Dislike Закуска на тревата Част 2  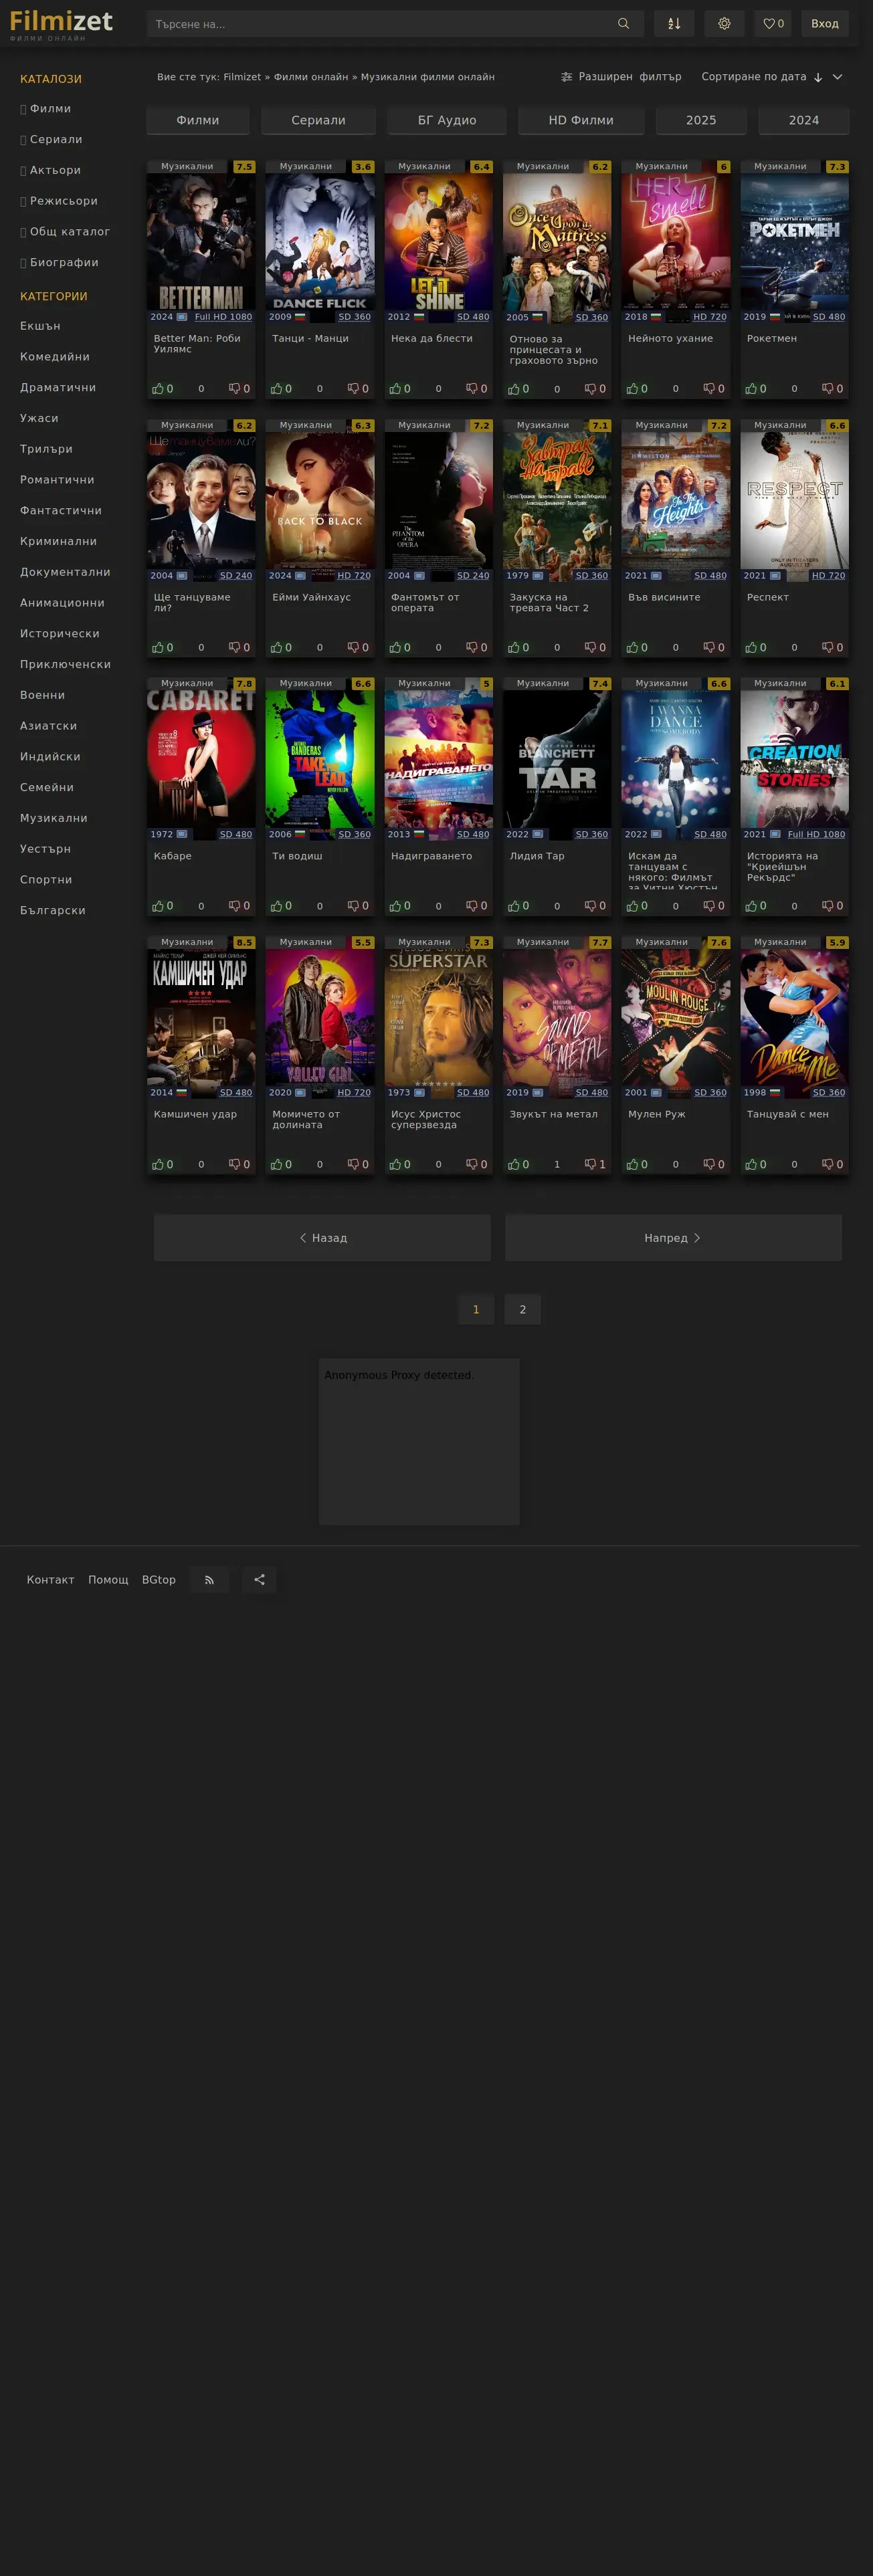[595, 648]
